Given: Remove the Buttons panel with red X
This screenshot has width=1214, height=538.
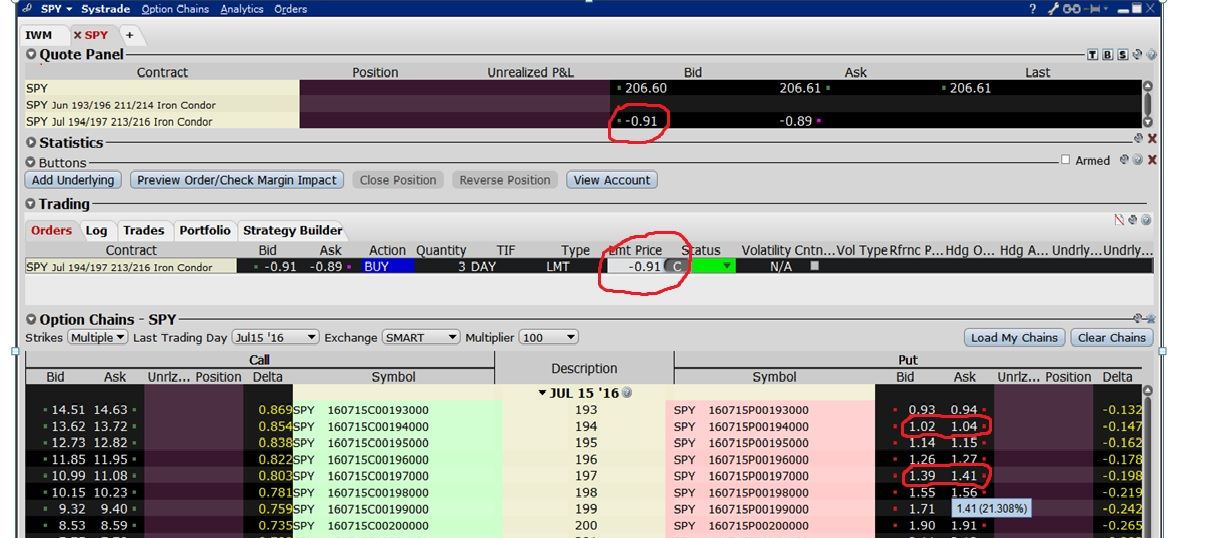Looking at the screenshot, I should (1152, 160).
